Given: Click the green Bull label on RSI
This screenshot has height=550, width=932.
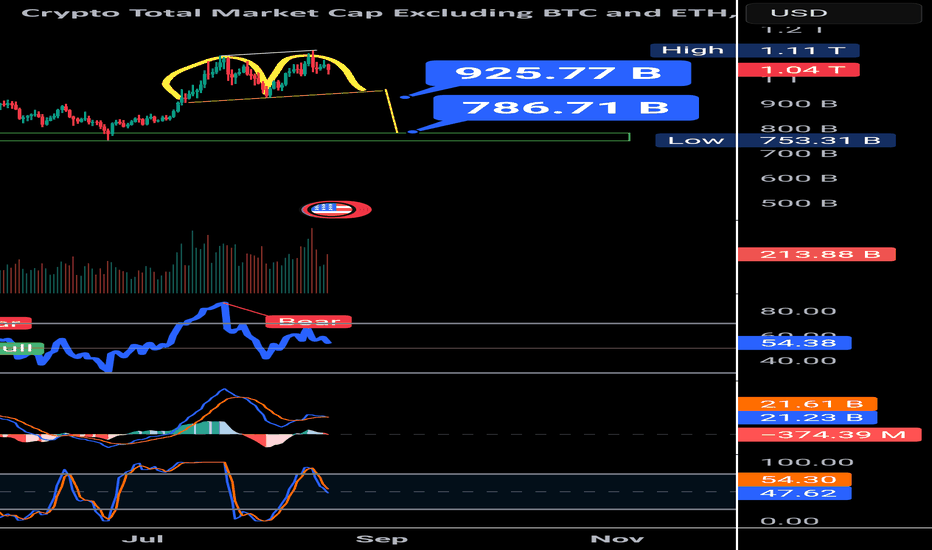Looking at the screenshot, I should pyautogui.click(x=21, y=348).
